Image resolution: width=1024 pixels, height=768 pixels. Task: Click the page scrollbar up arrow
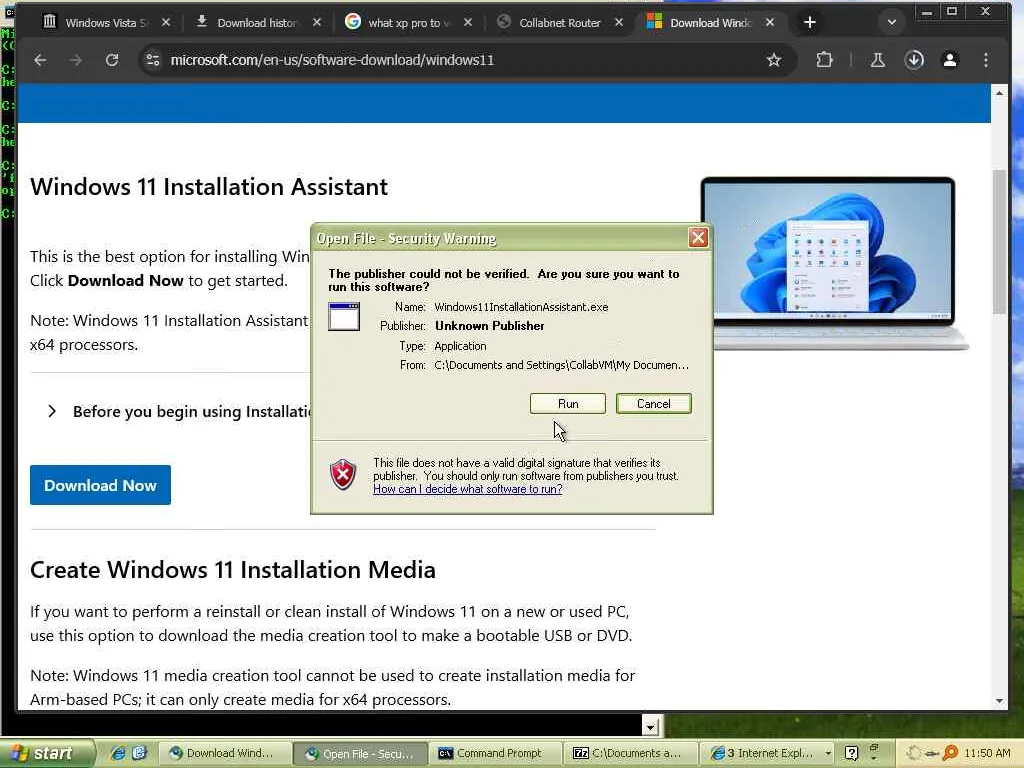coord(999,93)
